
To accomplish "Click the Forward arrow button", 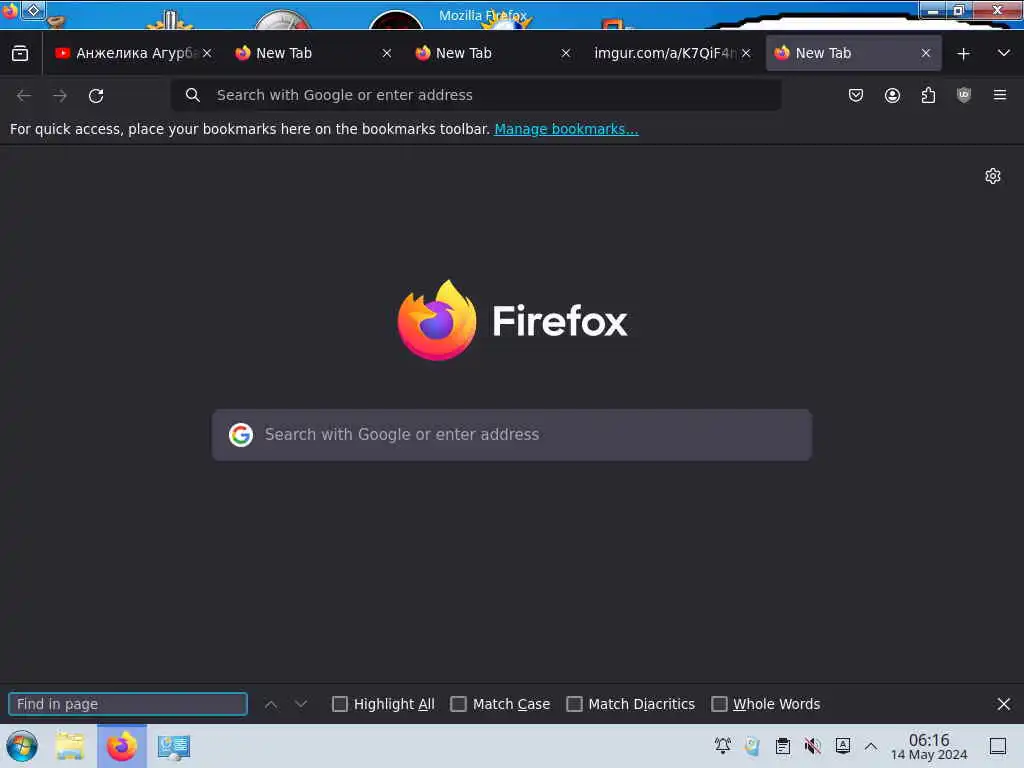I will pos(60,95).
